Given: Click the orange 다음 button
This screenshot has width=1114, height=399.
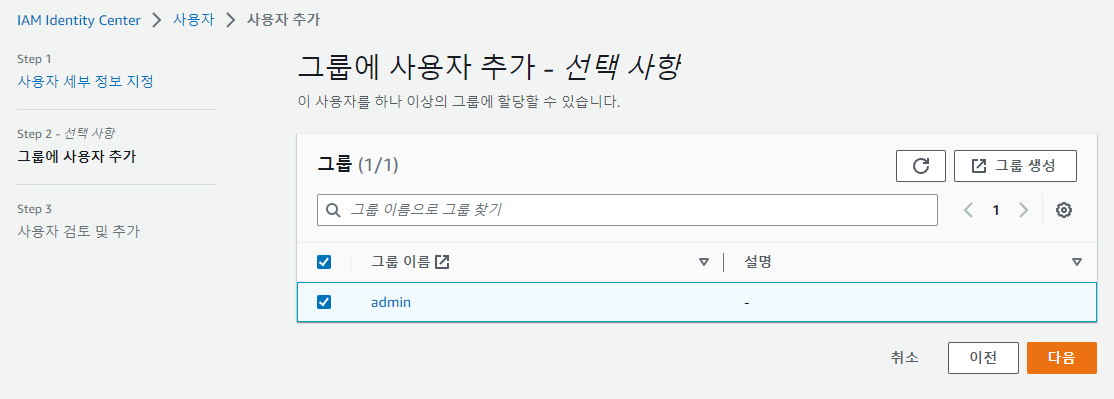Looking at the screenshot, I should pos(1061,358).
